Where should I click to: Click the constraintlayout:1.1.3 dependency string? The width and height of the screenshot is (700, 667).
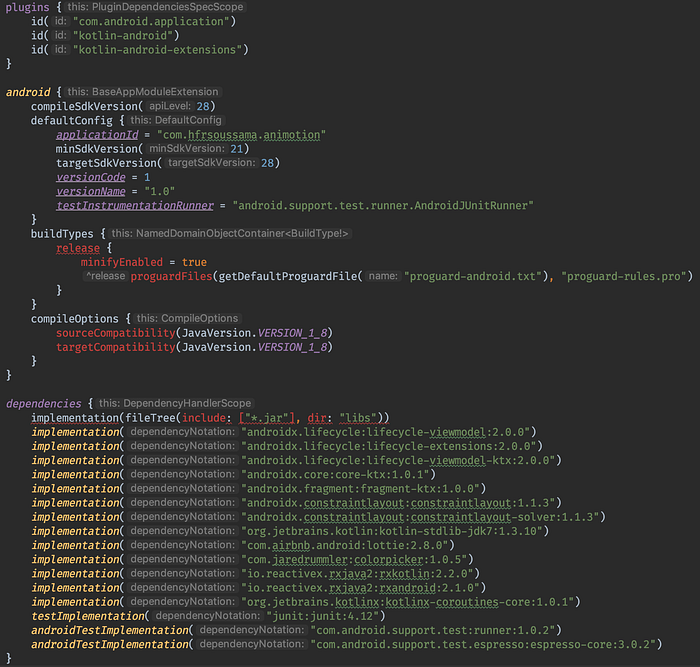[x=398, y=503]
